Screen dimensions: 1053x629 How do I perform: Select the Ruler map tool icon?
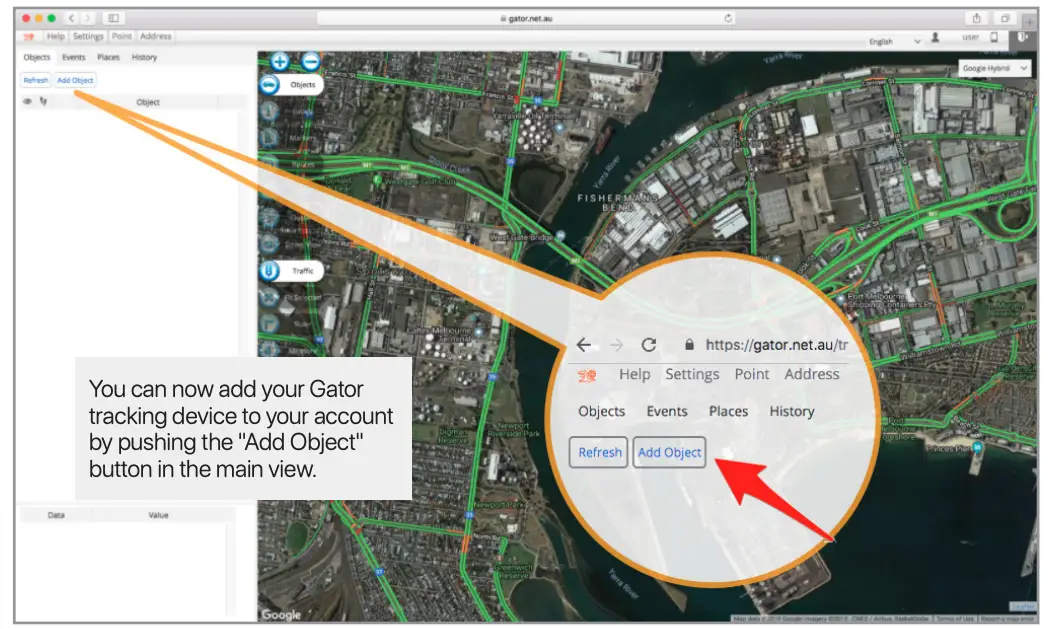[x=269, y=324]
